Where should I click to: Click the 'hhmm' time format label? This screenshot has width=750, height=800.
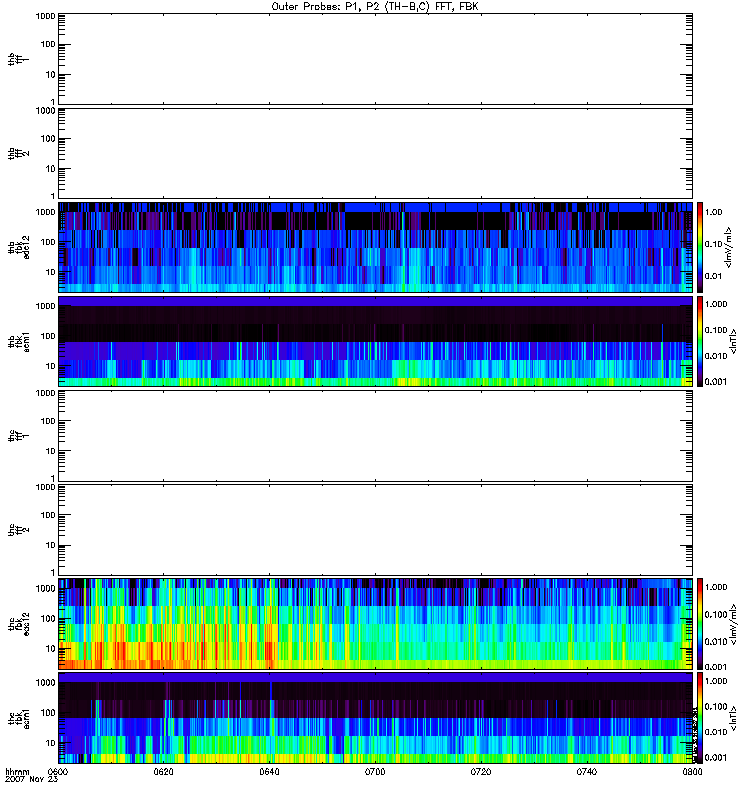17,773
